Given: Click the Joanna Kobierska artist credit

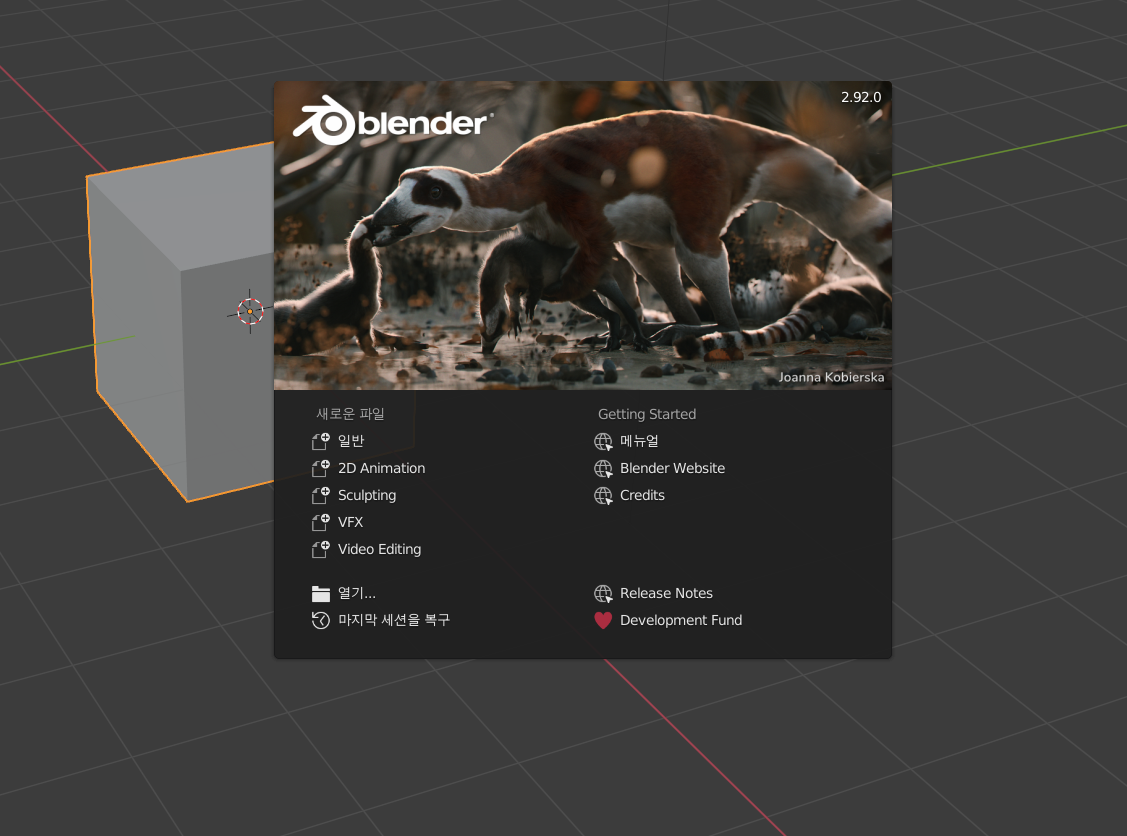Looking at the screenshot, I should pyautogui.click(x=831, y=378).
